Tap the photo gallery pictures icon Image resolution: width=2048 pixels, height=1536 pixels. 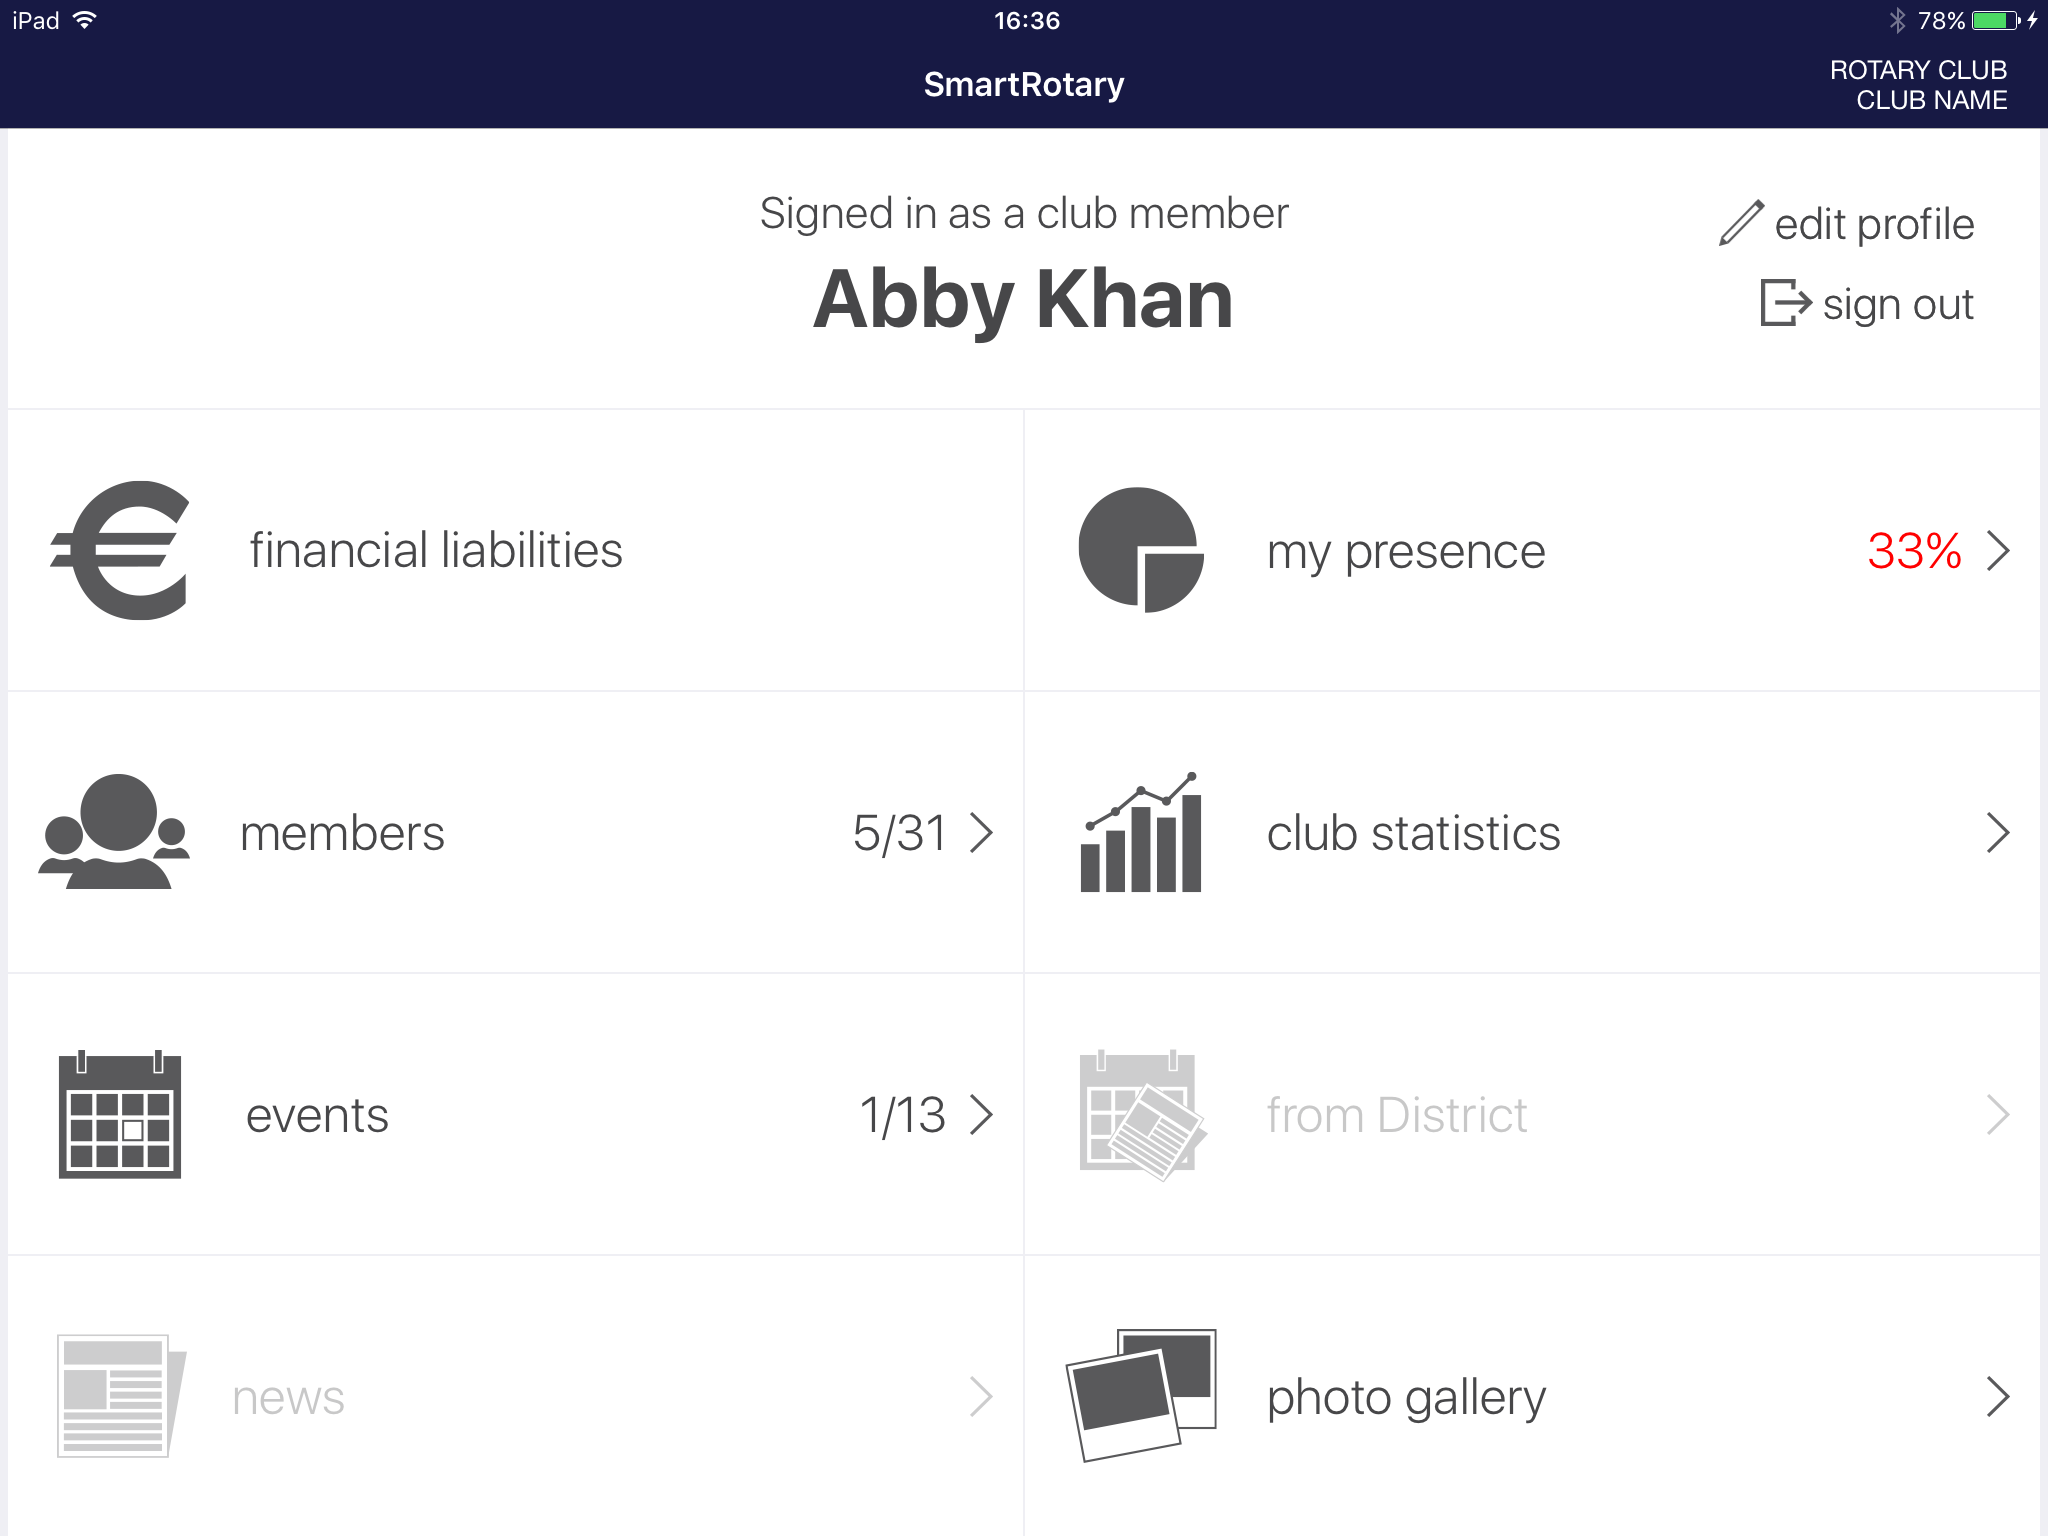pyautogui.click(x=1141, y=1396)
